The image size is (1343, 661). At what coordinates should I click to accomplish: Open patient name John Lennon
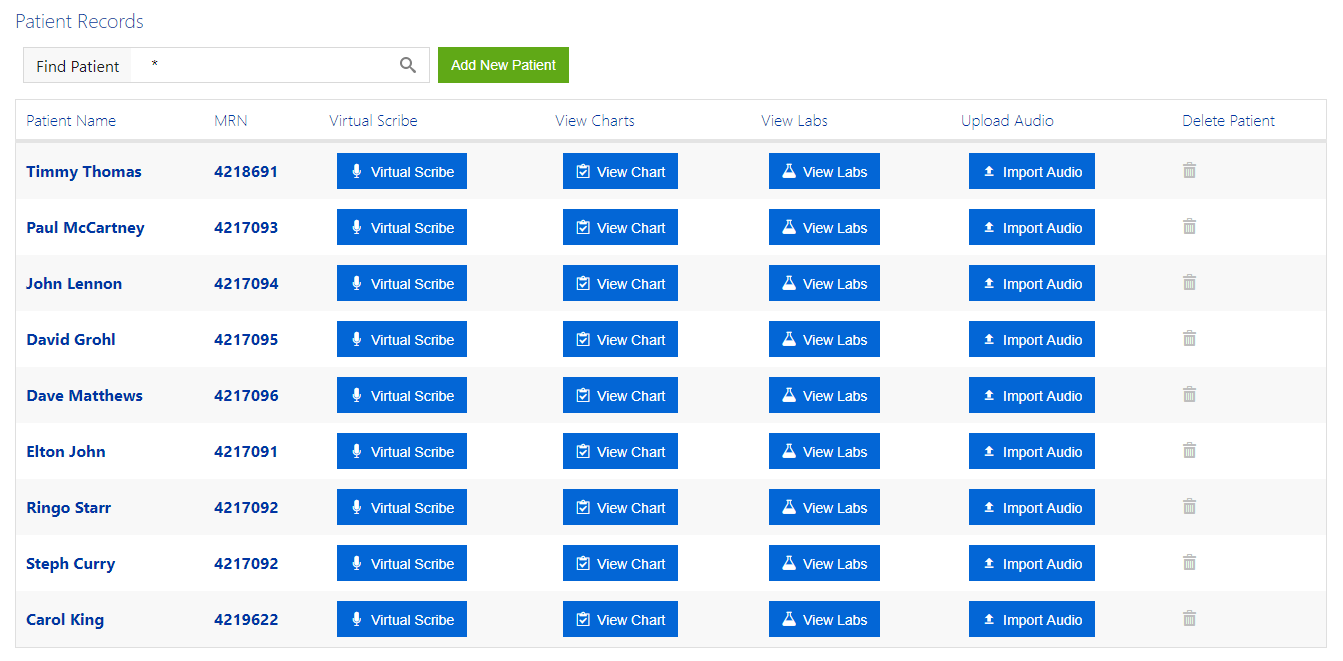coord(74,283)
